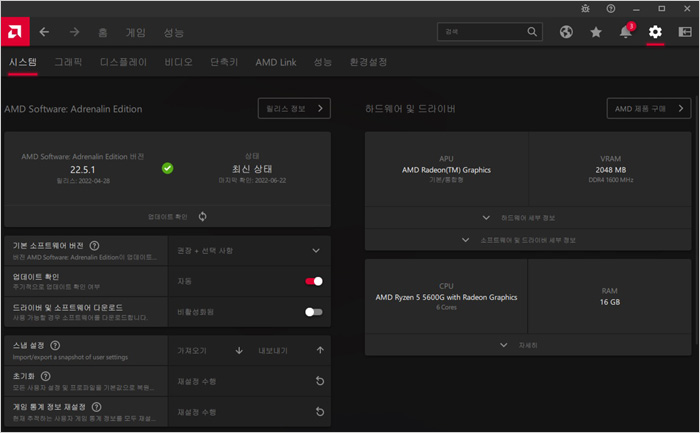The width and height of the screenshot is (700, 433).
Task: Click the green up-to-date checkmark icon
Action: [167, 168]
